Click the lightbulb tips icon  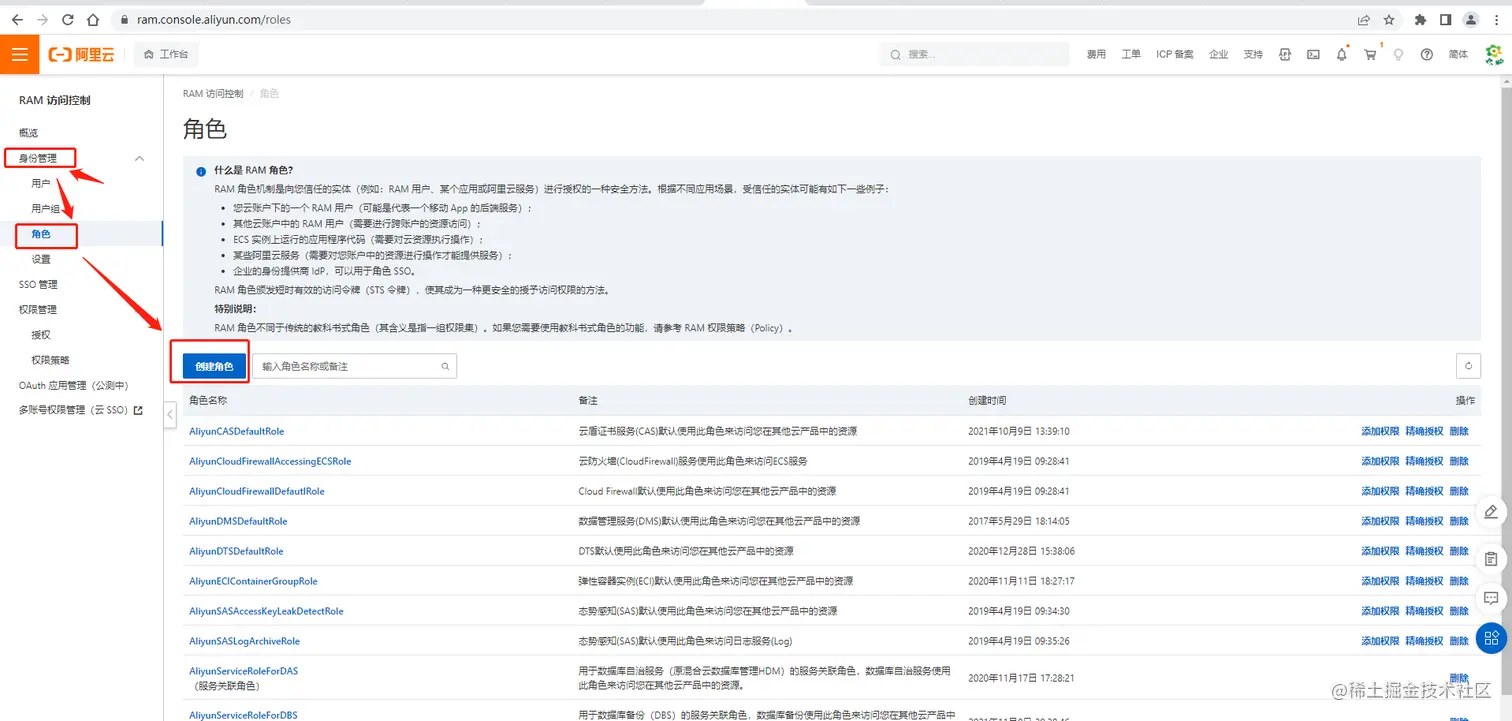click(1399, 54)
